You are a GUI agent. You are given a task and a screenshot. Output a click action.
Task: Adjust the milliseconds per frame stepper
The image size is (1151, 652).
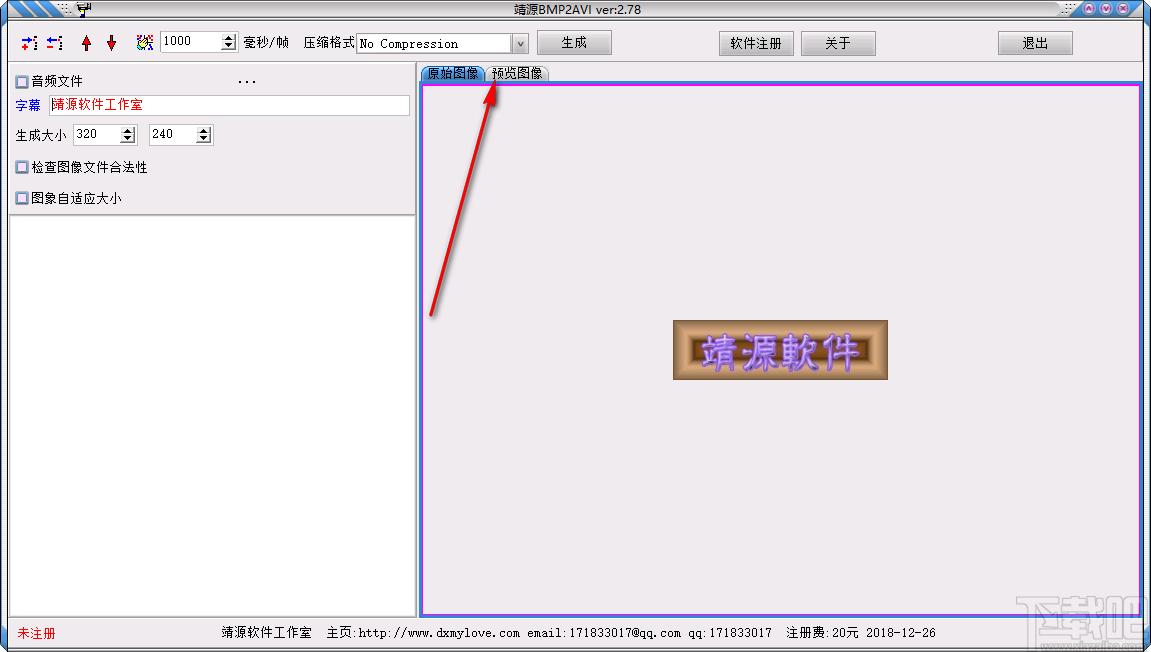[229, 42]
